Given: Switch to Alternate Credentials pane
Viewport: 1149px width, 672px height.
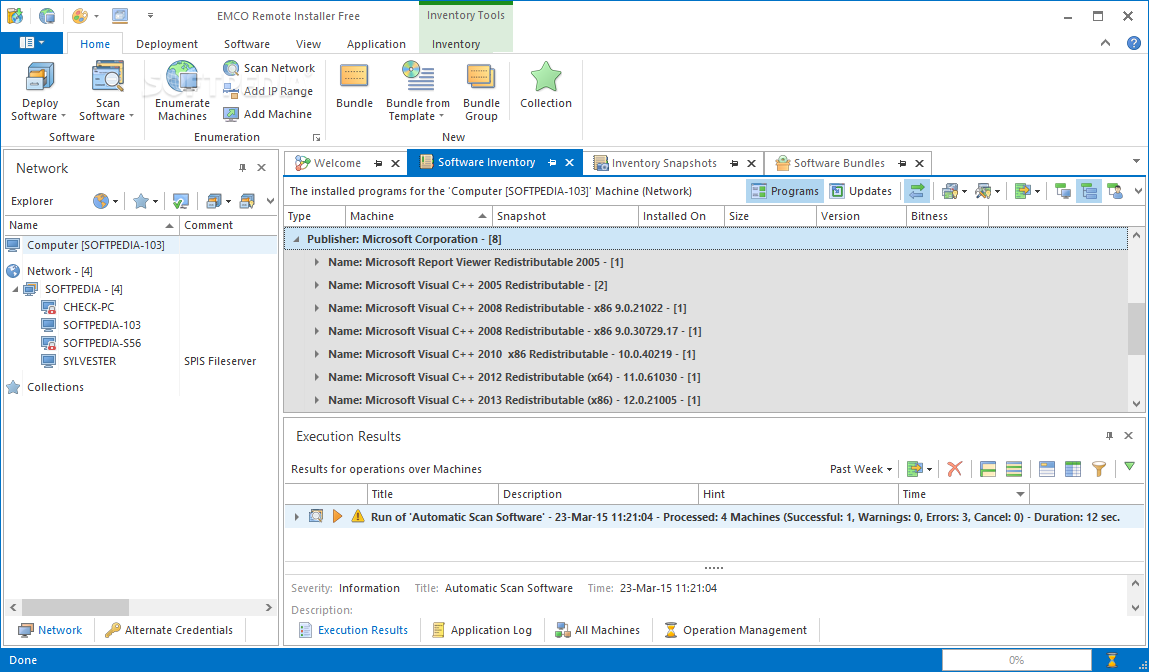Looking at the screenshot, I should [169, 629].
